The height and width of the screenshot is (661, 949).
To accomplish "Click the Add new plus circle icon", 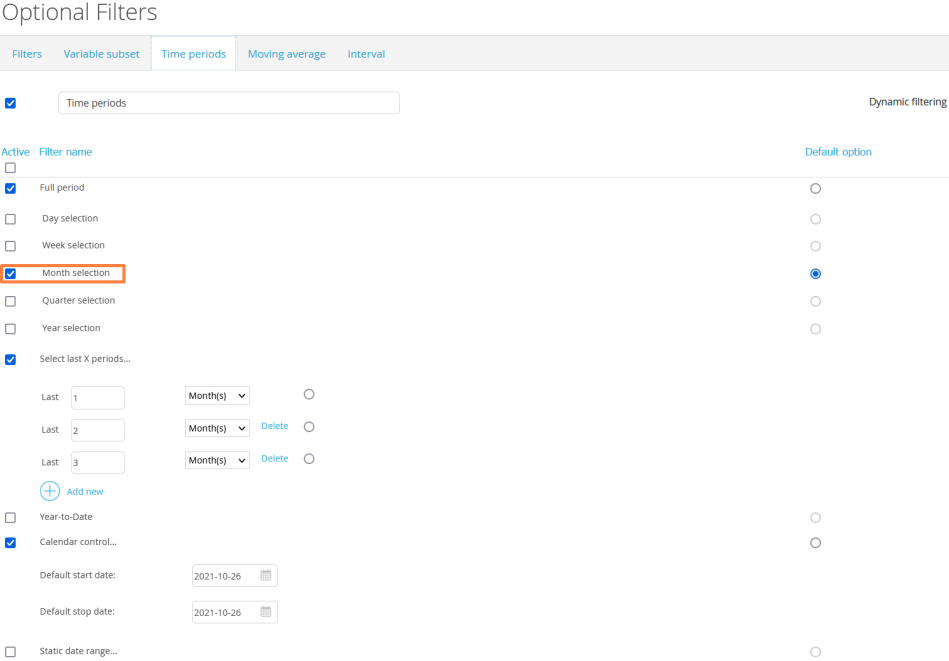I will [50, 491].
